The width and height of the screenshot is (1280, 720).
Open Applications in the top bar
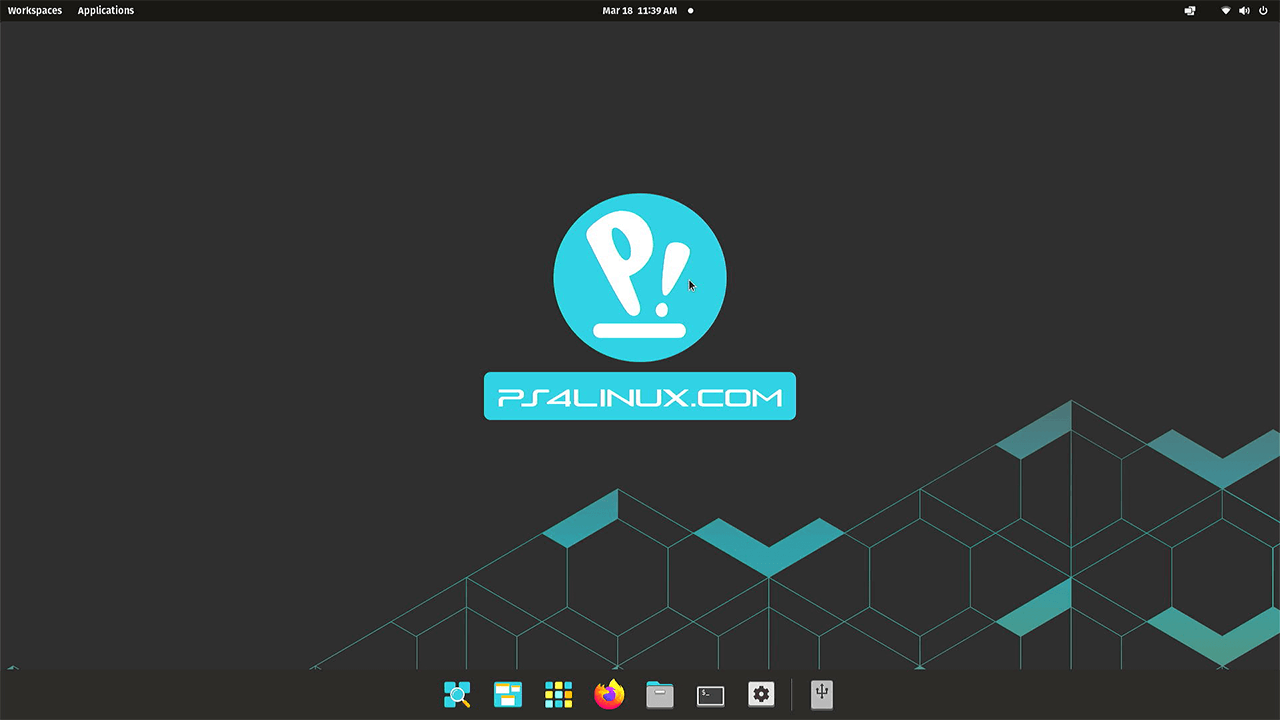click(x=106, y=11)
